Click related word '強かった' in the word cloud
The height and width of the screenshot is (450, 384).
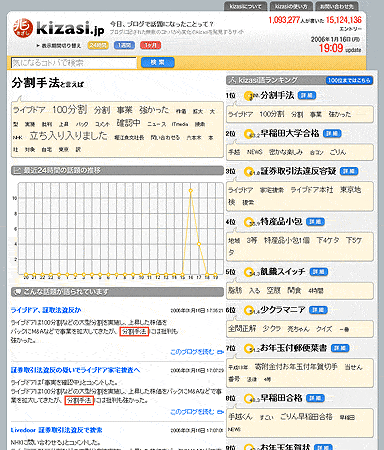pos(154,110)
